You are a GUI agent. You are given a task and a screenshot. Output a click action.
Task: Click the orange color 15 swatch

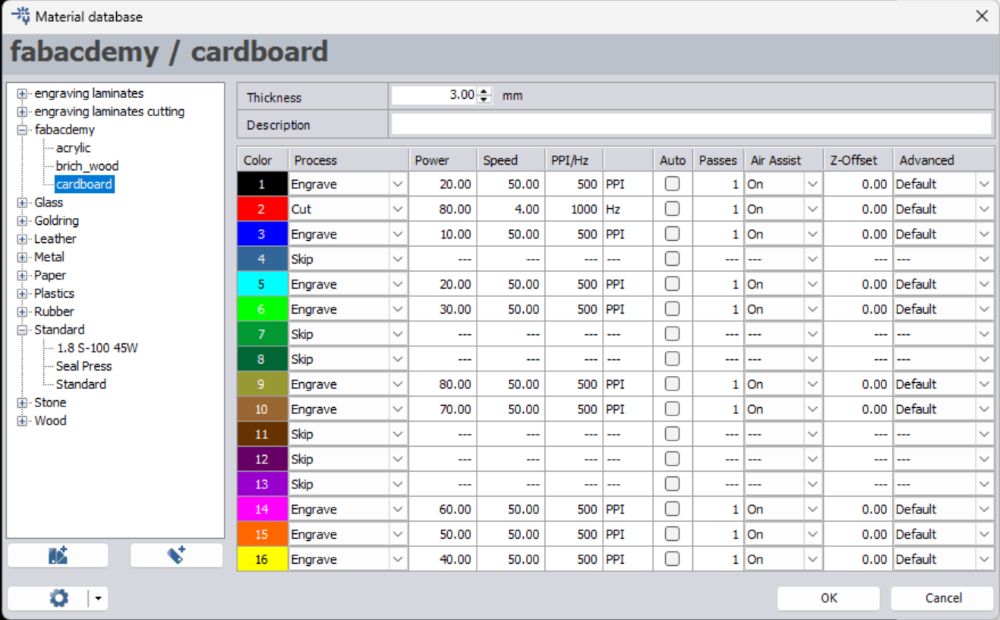tap(262, 535)
